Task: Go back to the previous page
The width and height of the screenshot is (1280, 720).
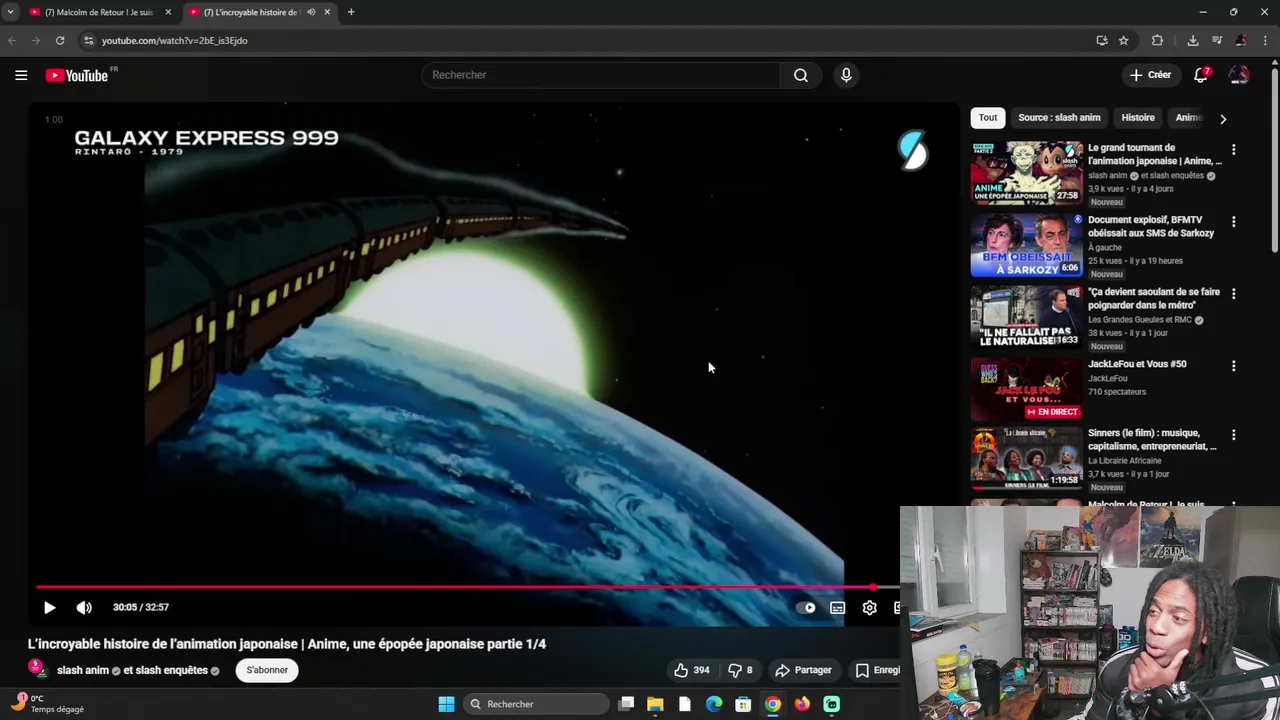Action: click(x=12, y=41)
